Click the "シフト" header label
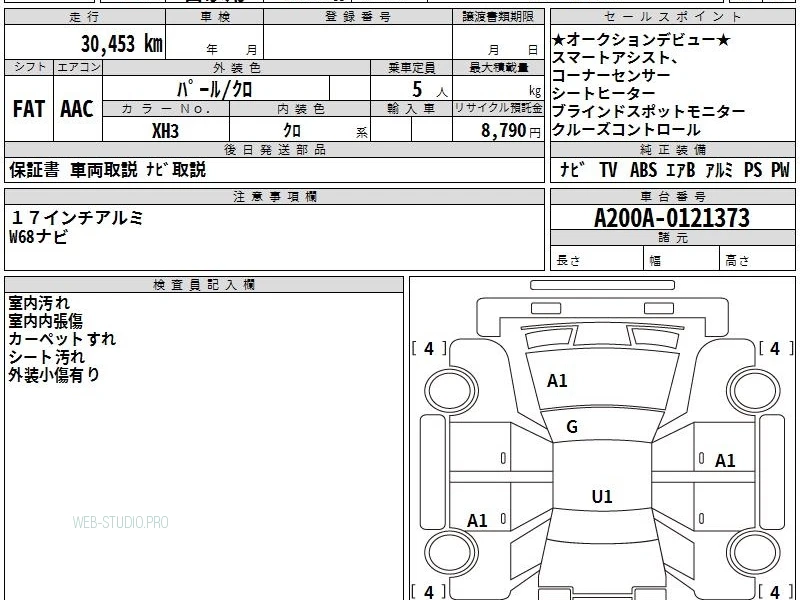The image size is (800, 600). point(30,67)
